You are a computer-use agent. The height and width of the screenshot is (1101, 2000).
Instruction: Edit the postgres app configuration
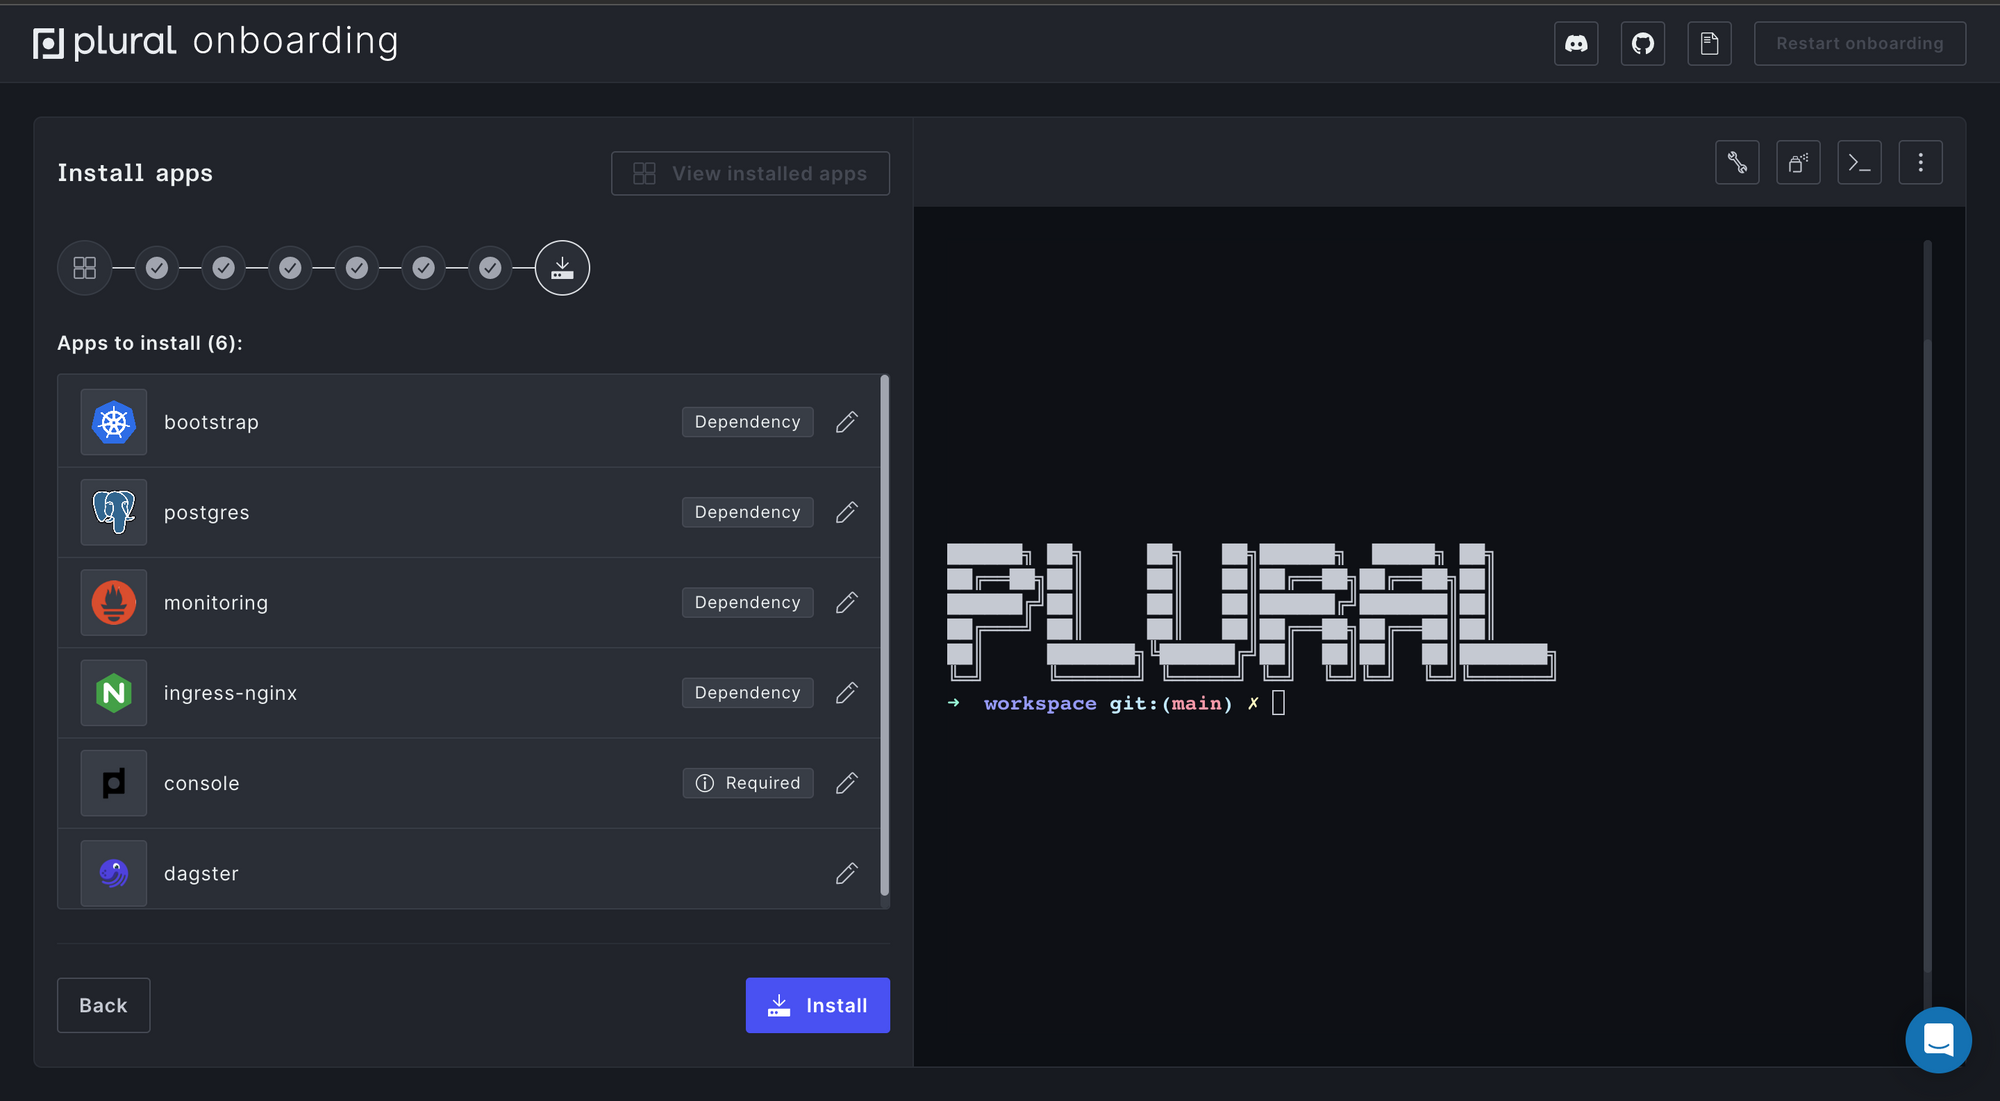847,512
